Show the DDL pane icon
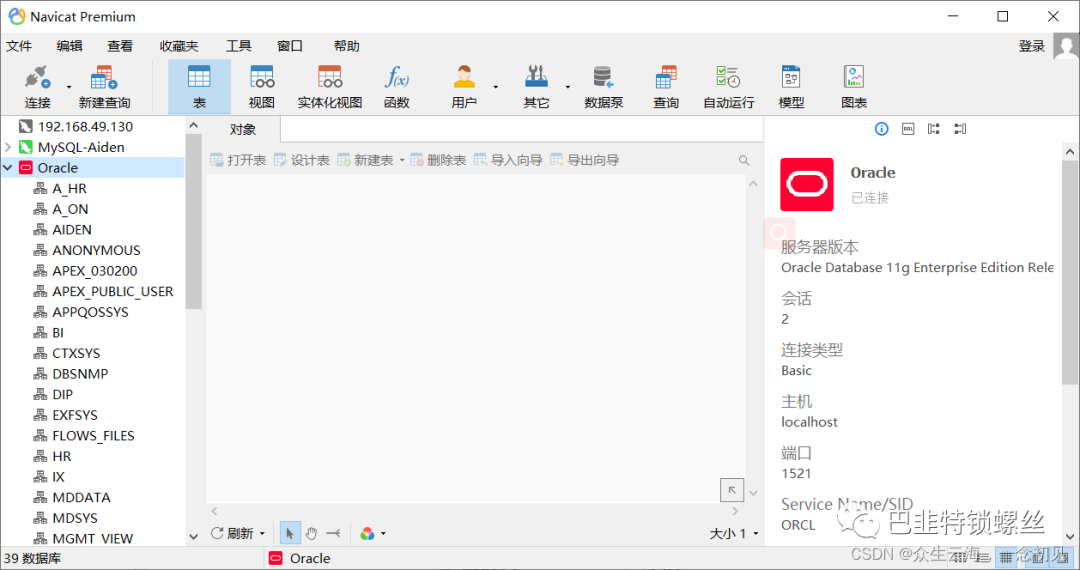Viewport: 1080px width, 570px height. 908,129
